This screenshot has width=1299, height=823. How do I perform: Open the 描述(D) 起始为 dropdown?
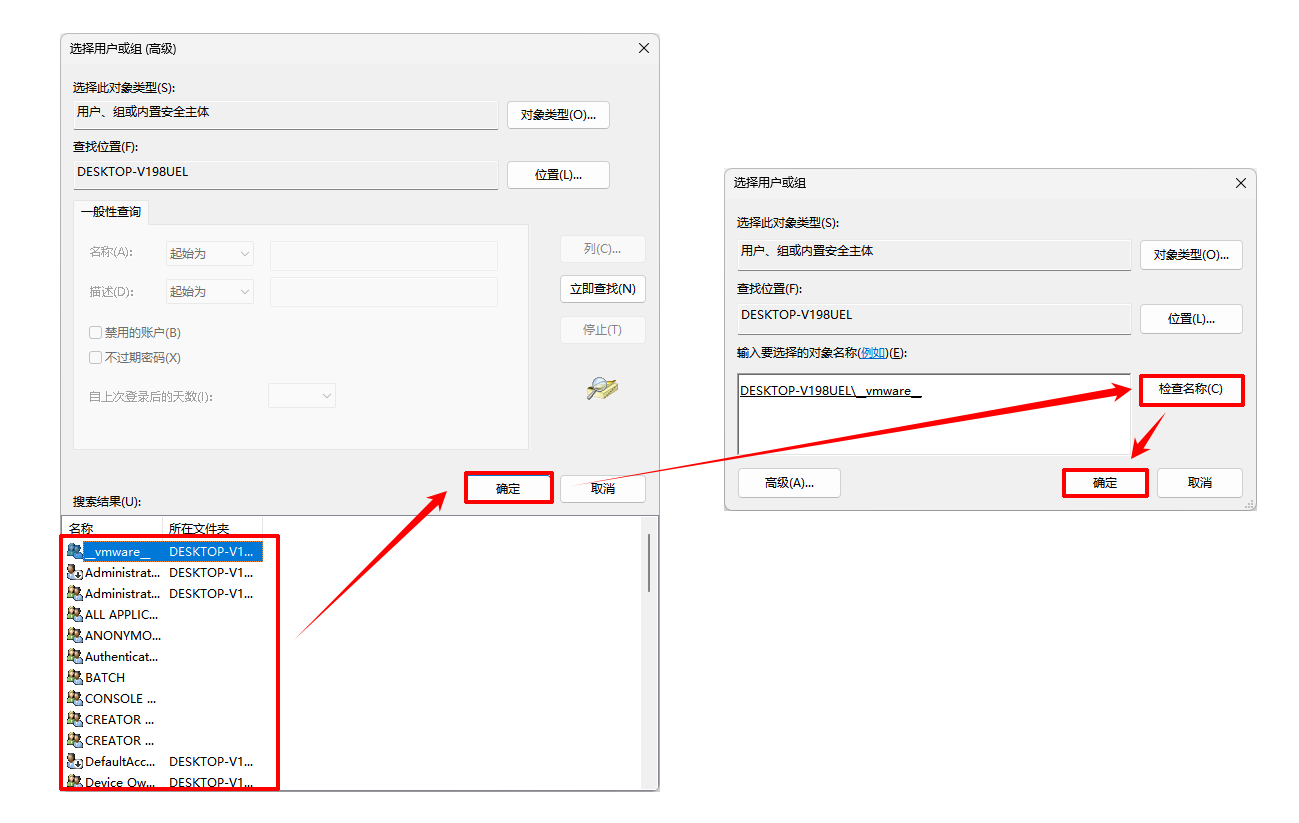[x=209, y=292]
